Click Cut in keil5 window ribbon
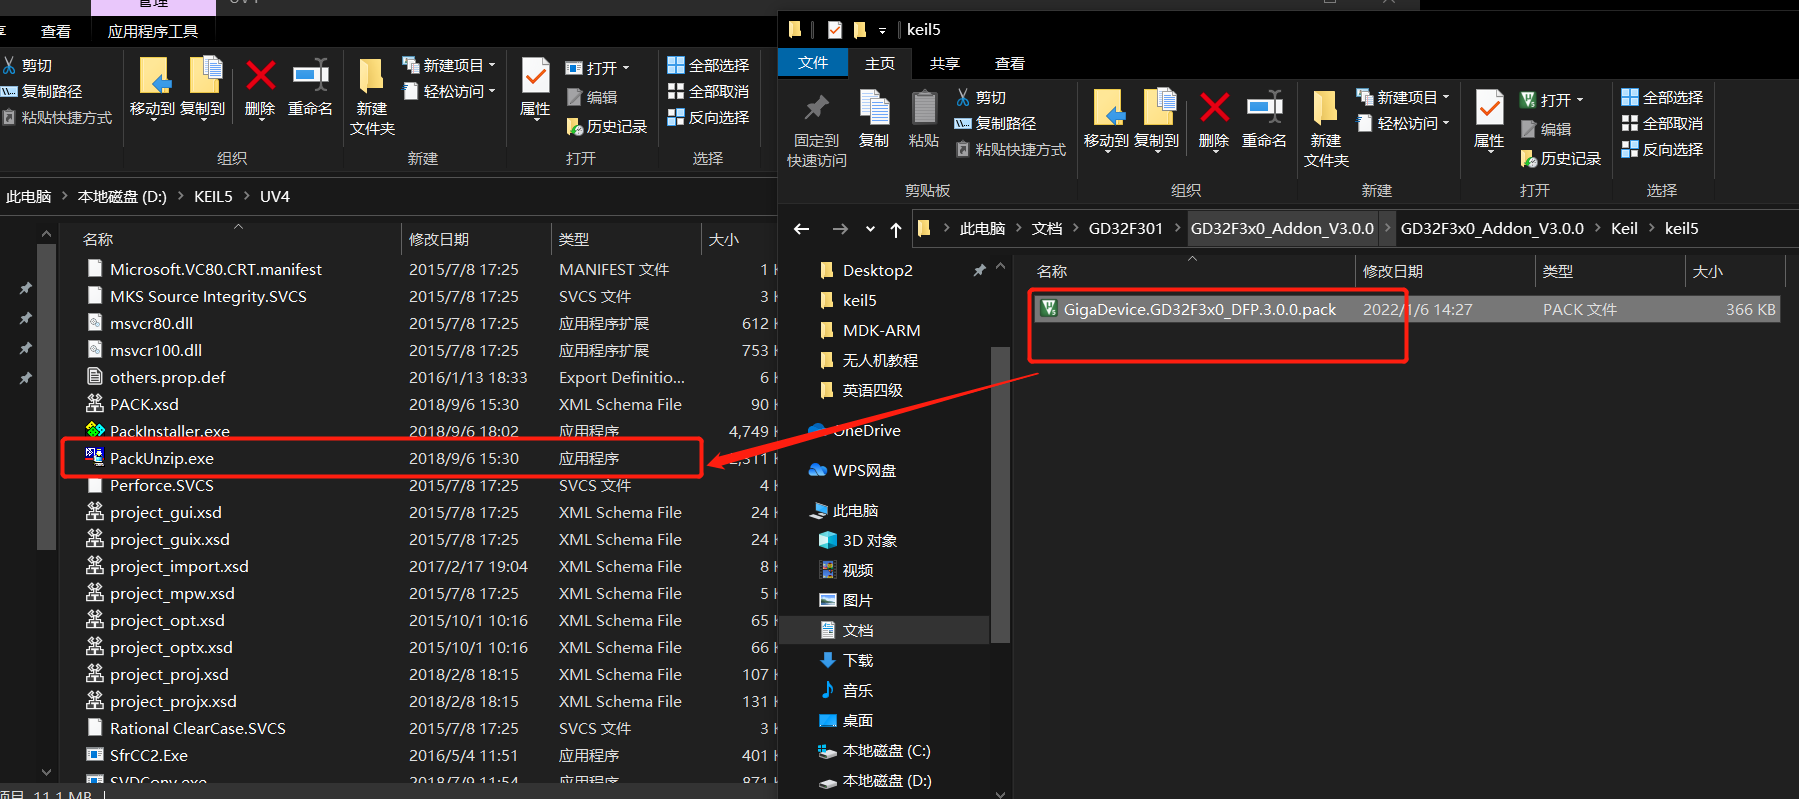 tap(980, 97)
